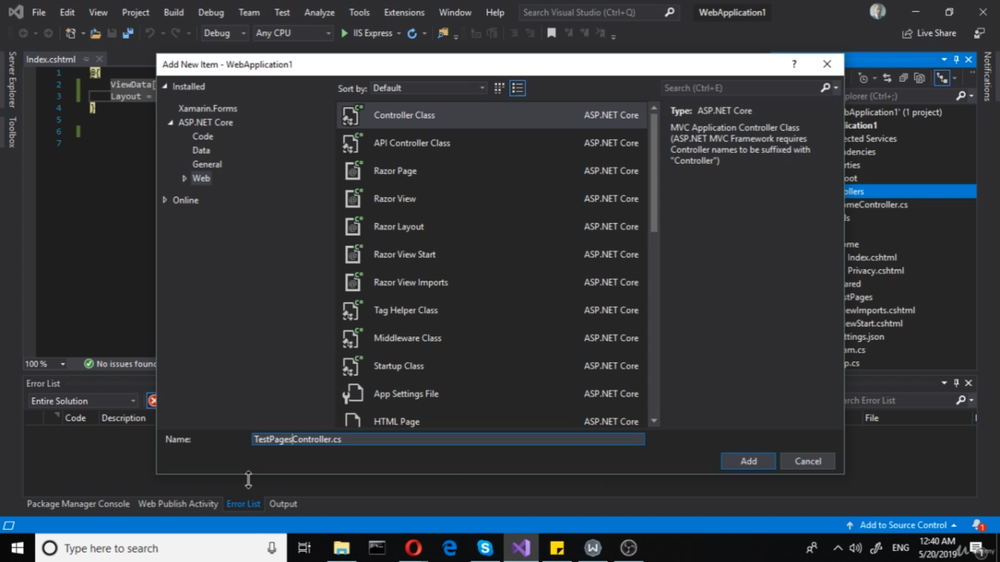The image size is (1000, 562).
Task: Open dialog help with question mark
Action: [x=794, y=64]
